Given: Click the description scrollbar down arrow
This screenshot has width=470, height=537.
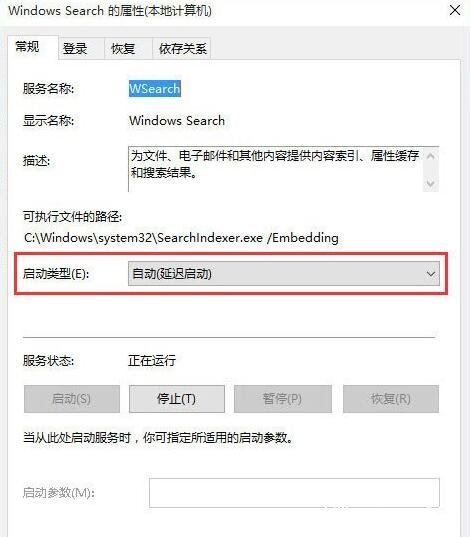Looking at the screenshot, I should (431, 183).
